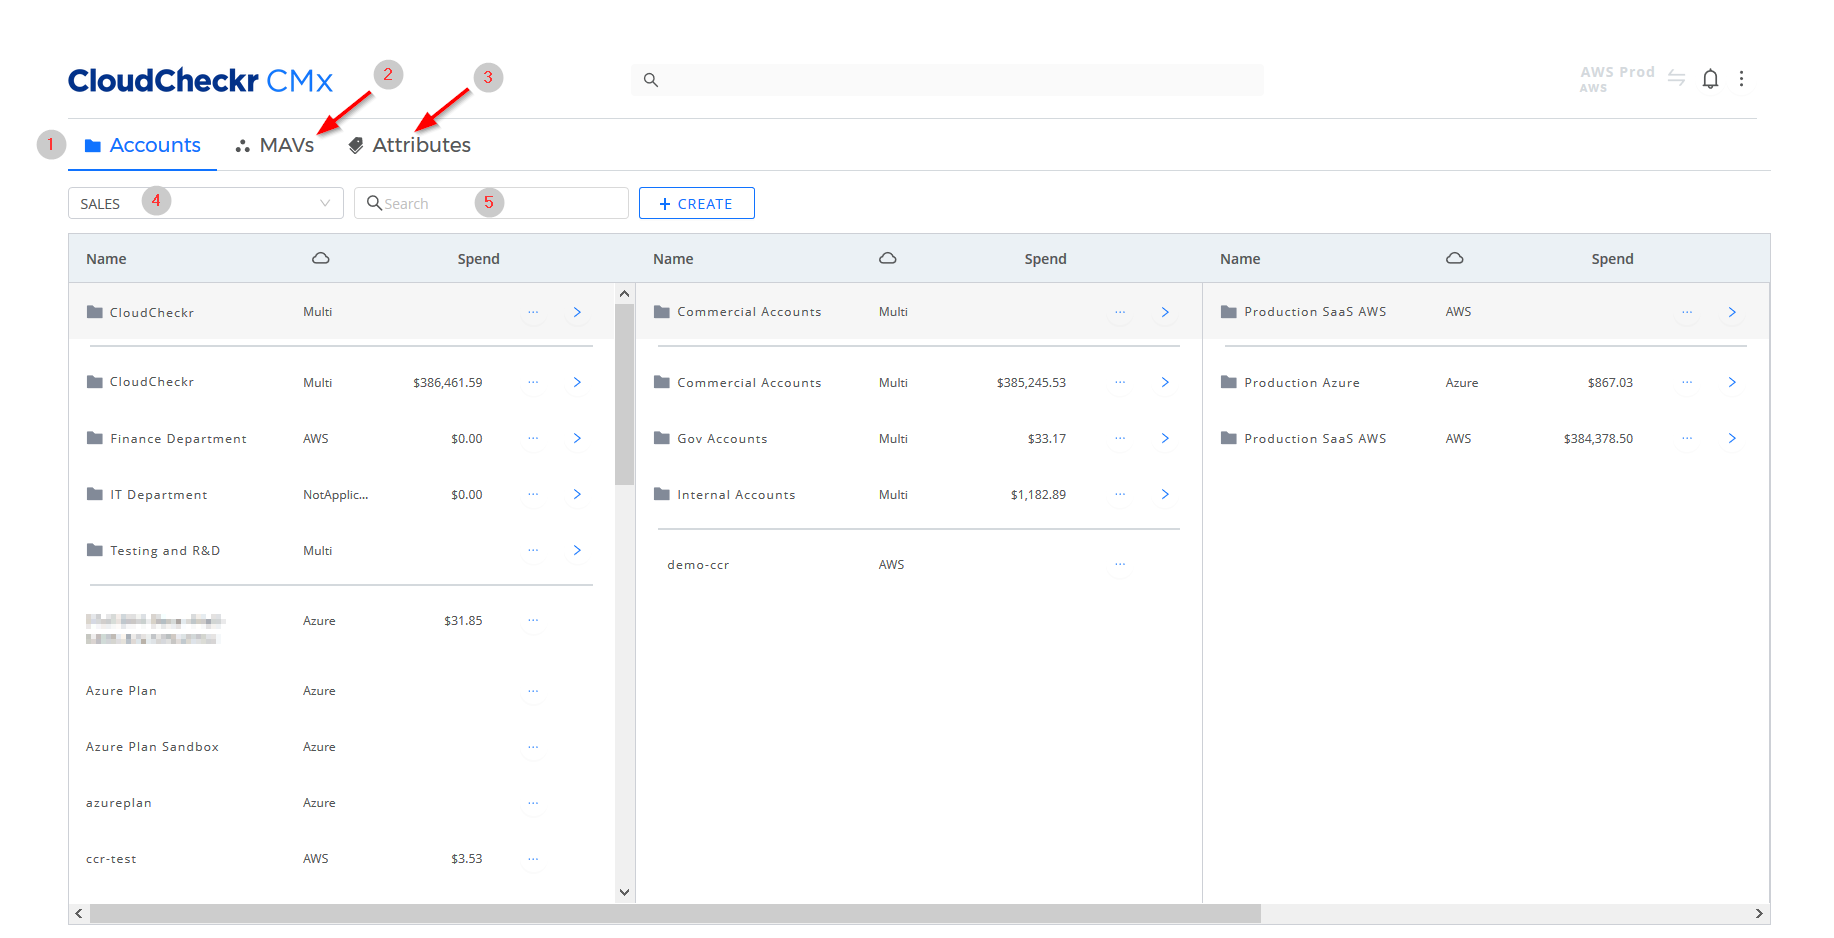Screen dimensions: 1834x938
Task: Sort by Spend in third panel header
Action: (1612, 259)
